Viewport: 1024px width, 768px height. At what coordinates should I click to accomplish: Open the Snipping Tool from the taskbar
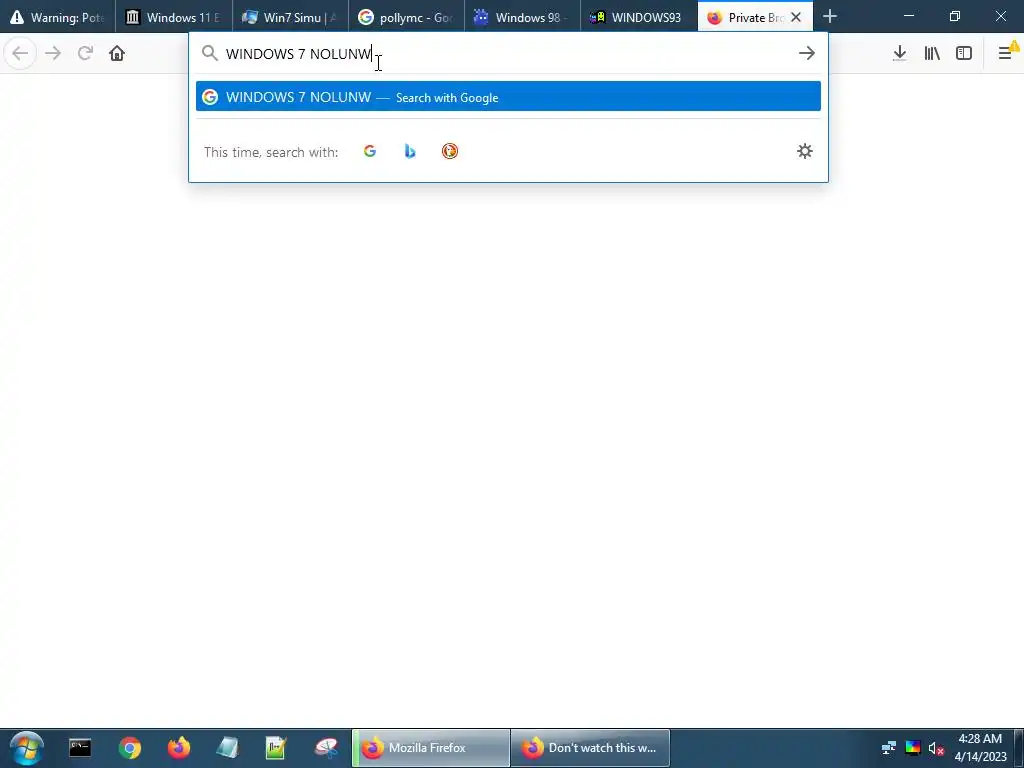coord(326,748)
